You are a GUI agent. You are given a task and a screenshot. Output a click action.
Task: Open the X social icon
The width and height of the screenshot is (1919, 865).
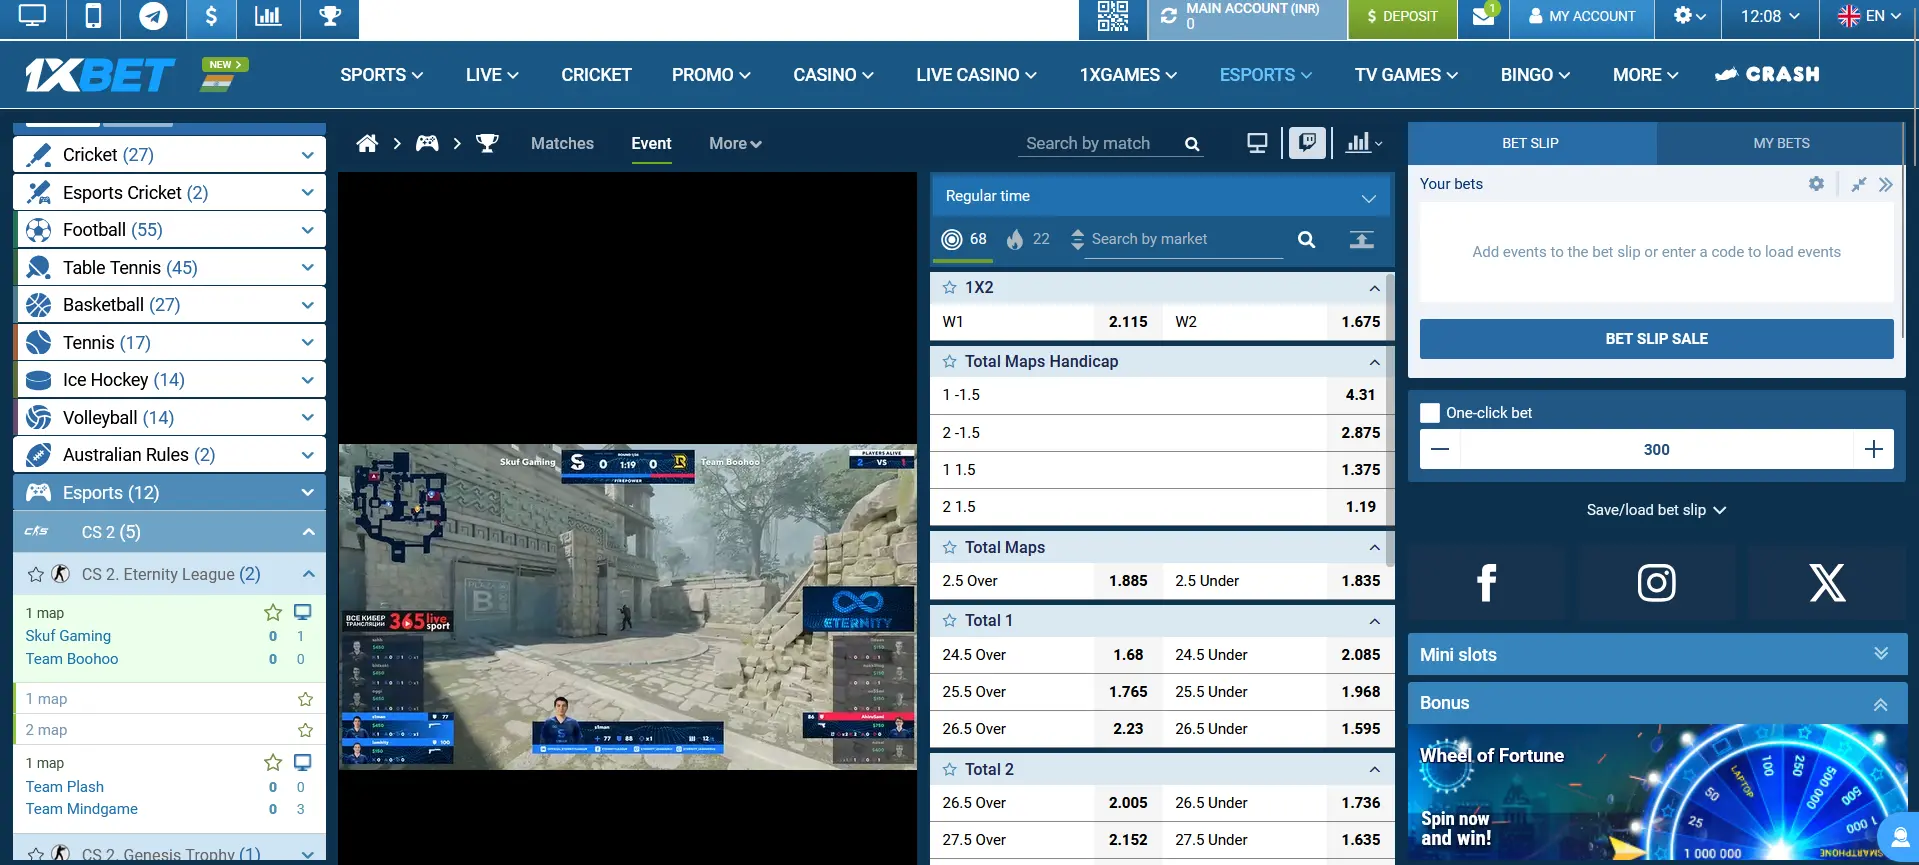click(x=1827, y=582)
